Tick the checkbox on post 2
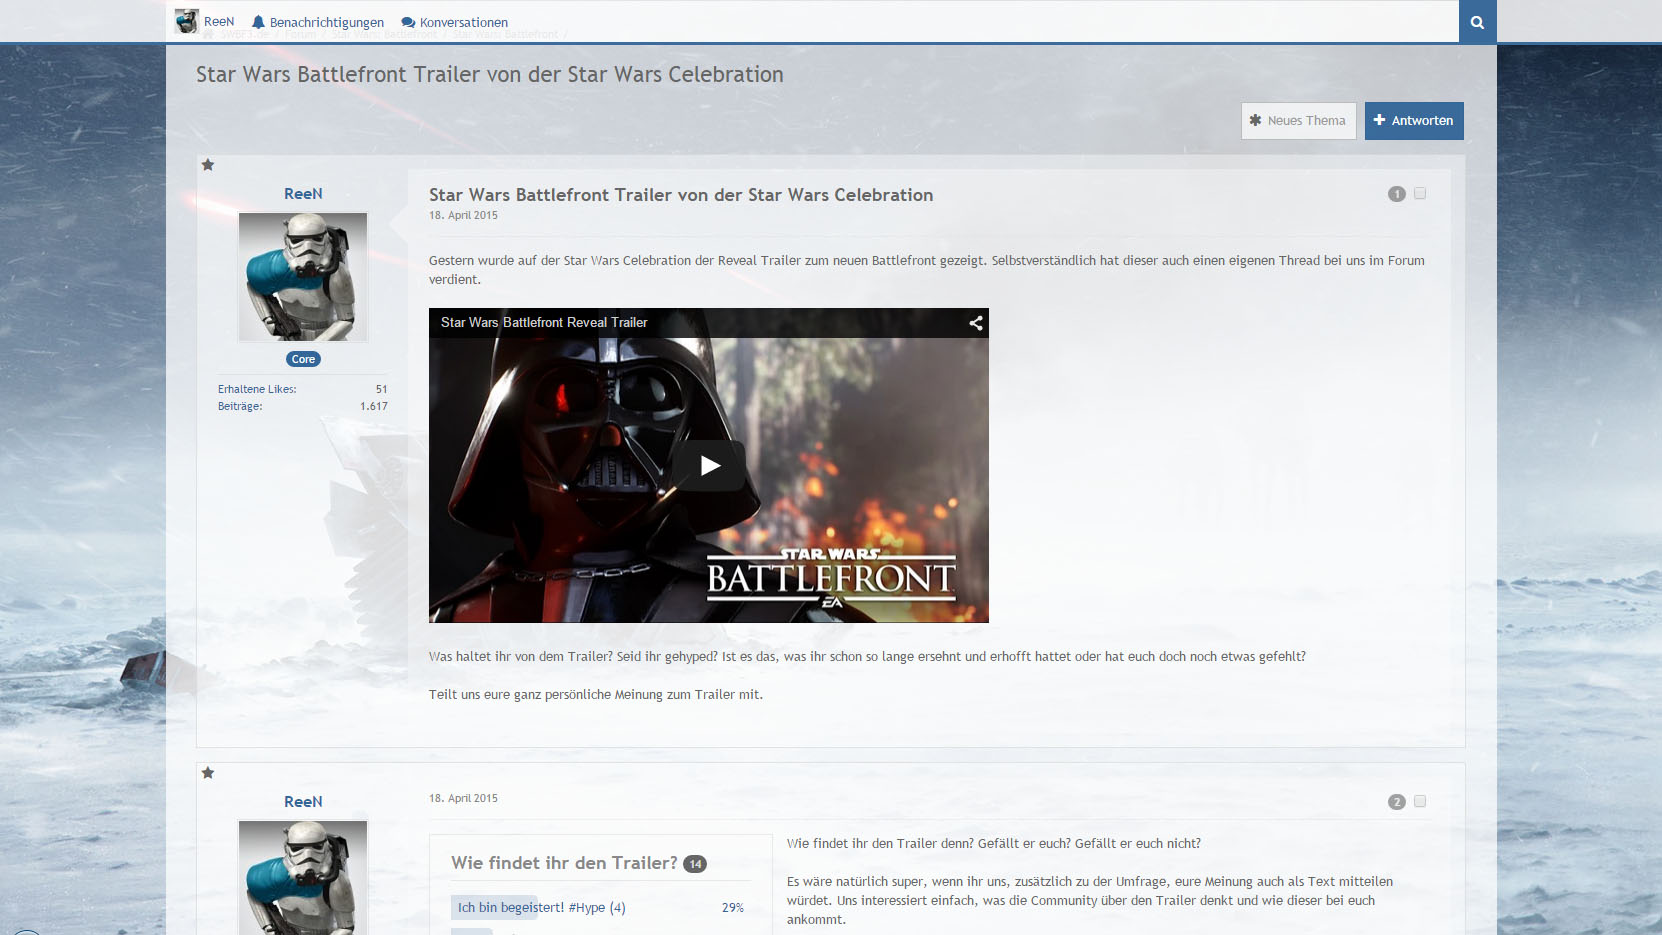Image resolution: width=1662 pixels, height=935 pixels. point(1420,801)
